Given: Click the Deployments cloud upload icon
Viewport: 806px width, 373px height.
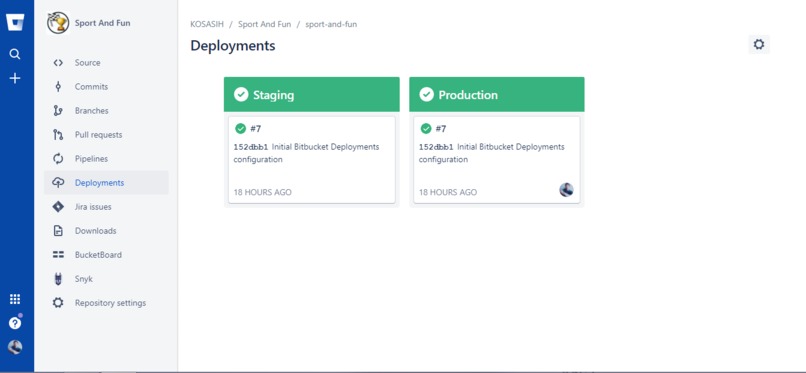Looking at the screenshot, I should (58, 183).
